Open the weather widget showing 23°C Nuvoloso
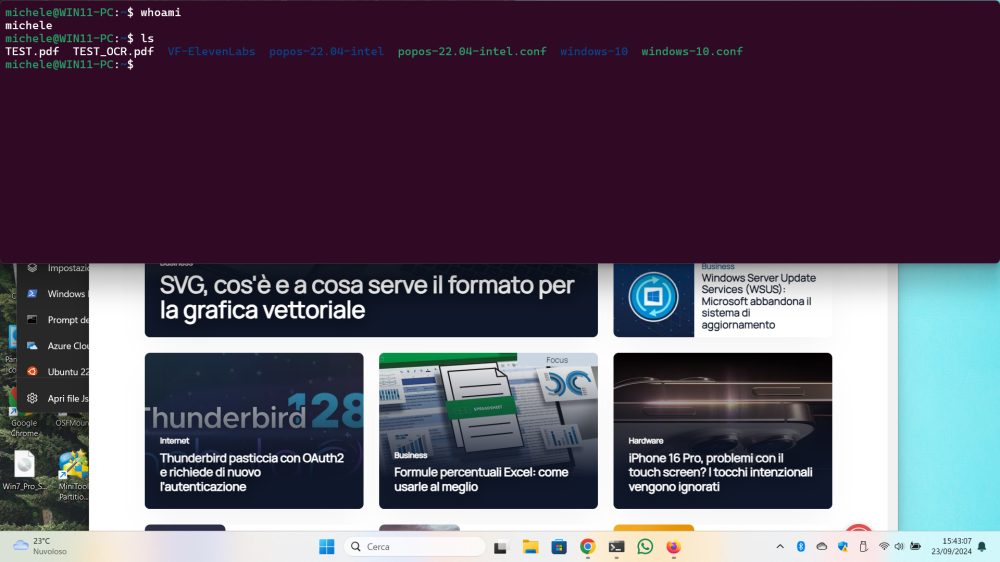1000x562 pixels. point(40,547)
